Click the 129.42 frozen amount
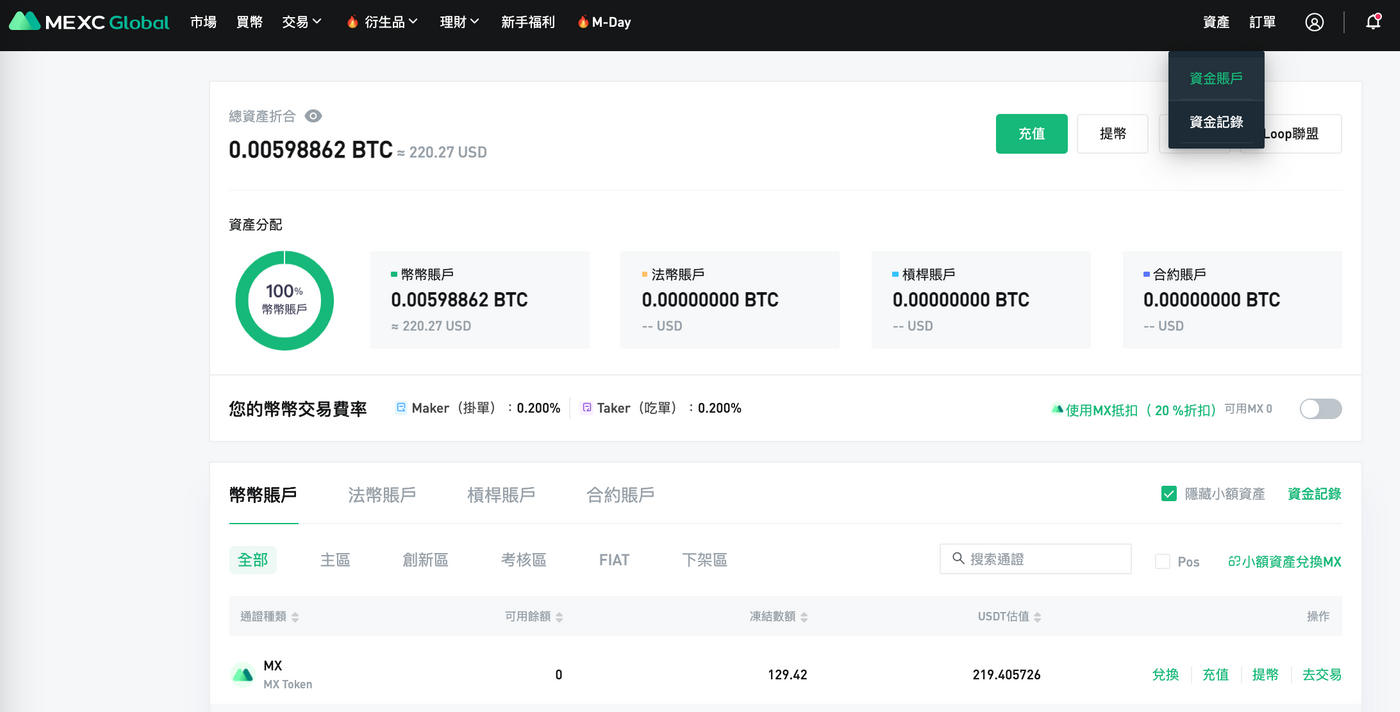The image size is (1400, 712). [787, 675]
